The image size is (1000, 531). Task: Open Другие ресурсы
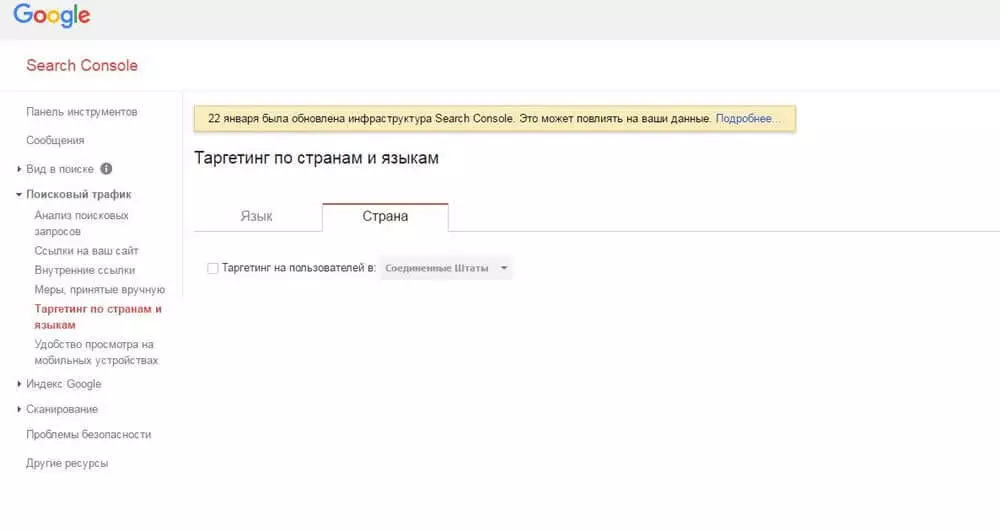[67, 463]
